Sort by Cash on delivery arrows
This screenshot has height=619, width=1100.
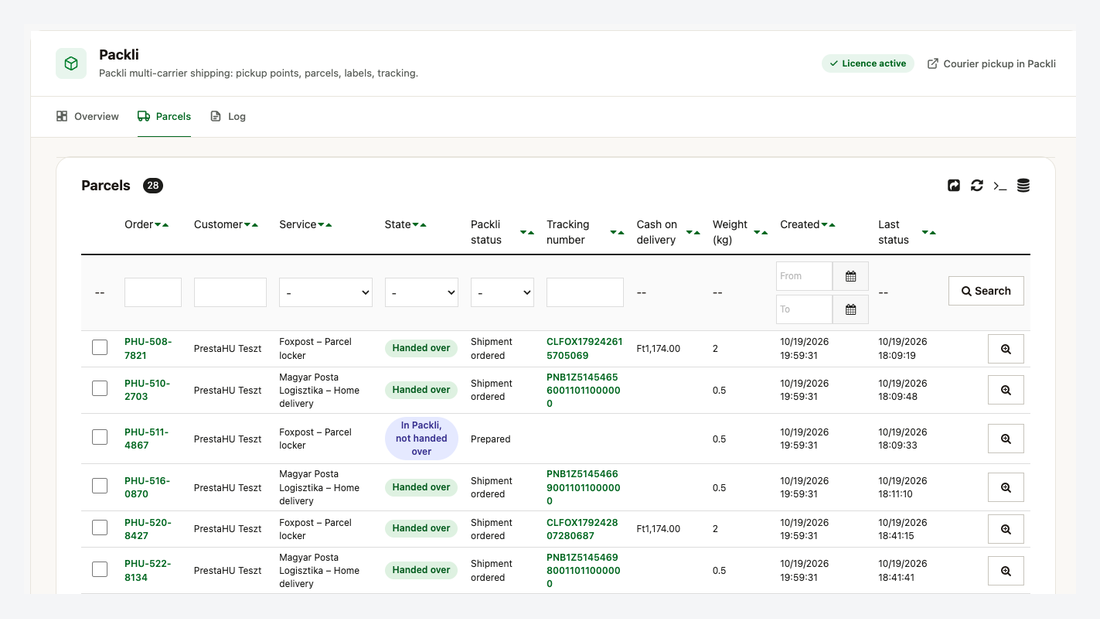pos(693,232)
